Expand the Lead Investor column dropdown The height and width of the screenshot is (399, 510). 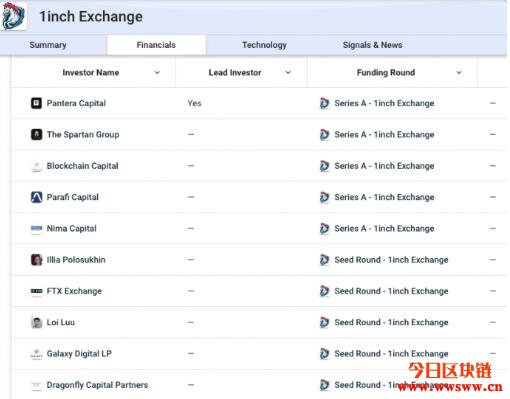[288, 72]
